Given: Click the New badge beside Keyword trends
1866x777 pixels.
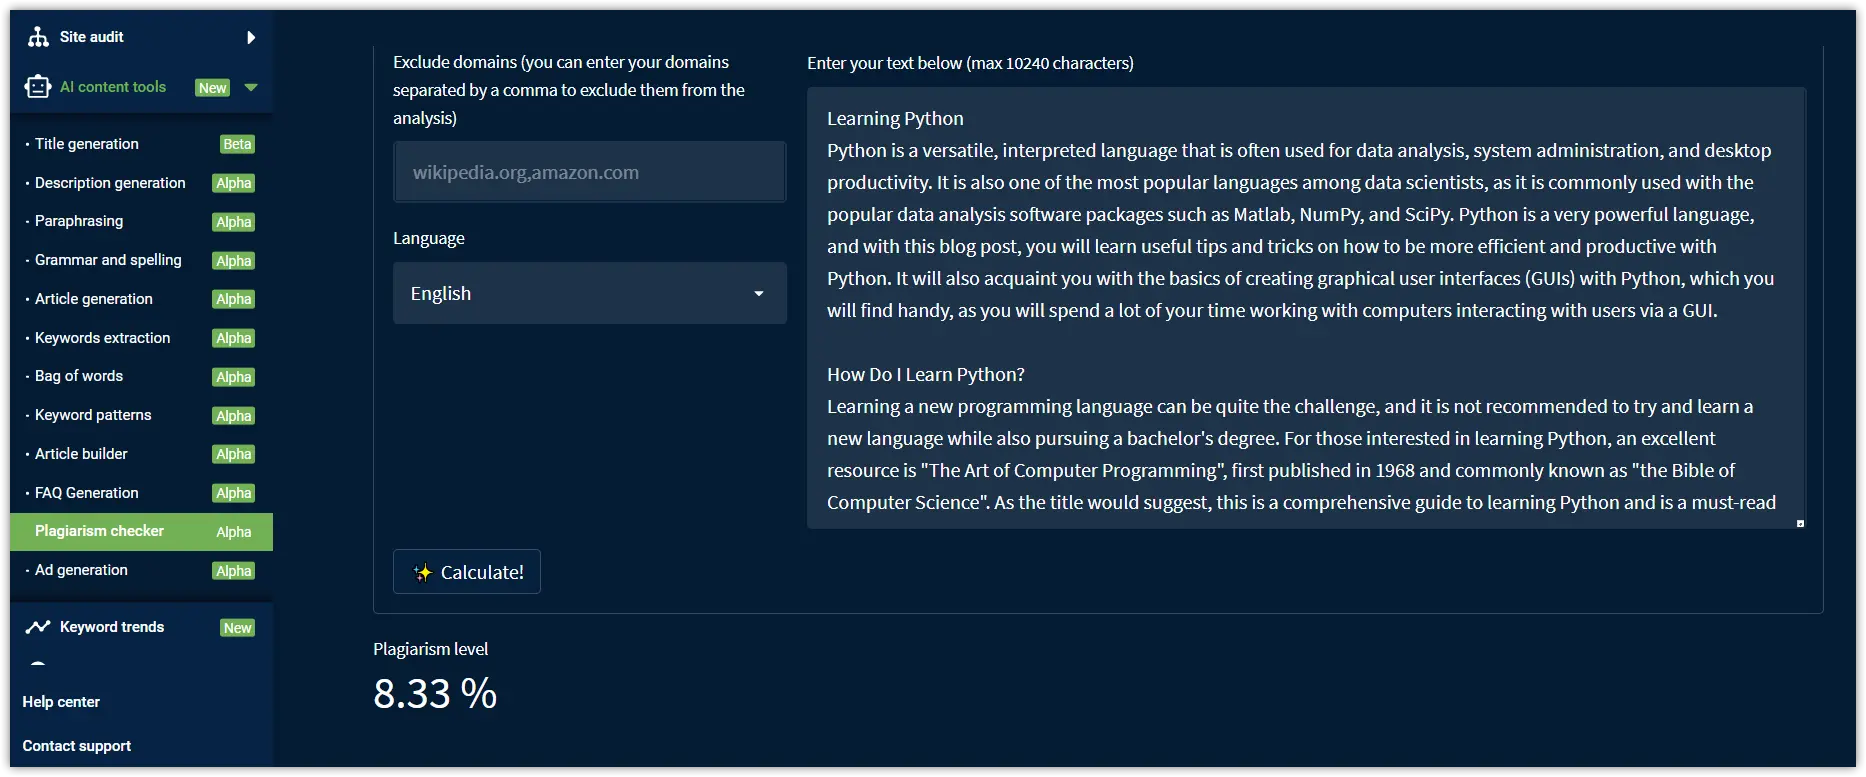Looking at the screenshot, I should [237, 628].
